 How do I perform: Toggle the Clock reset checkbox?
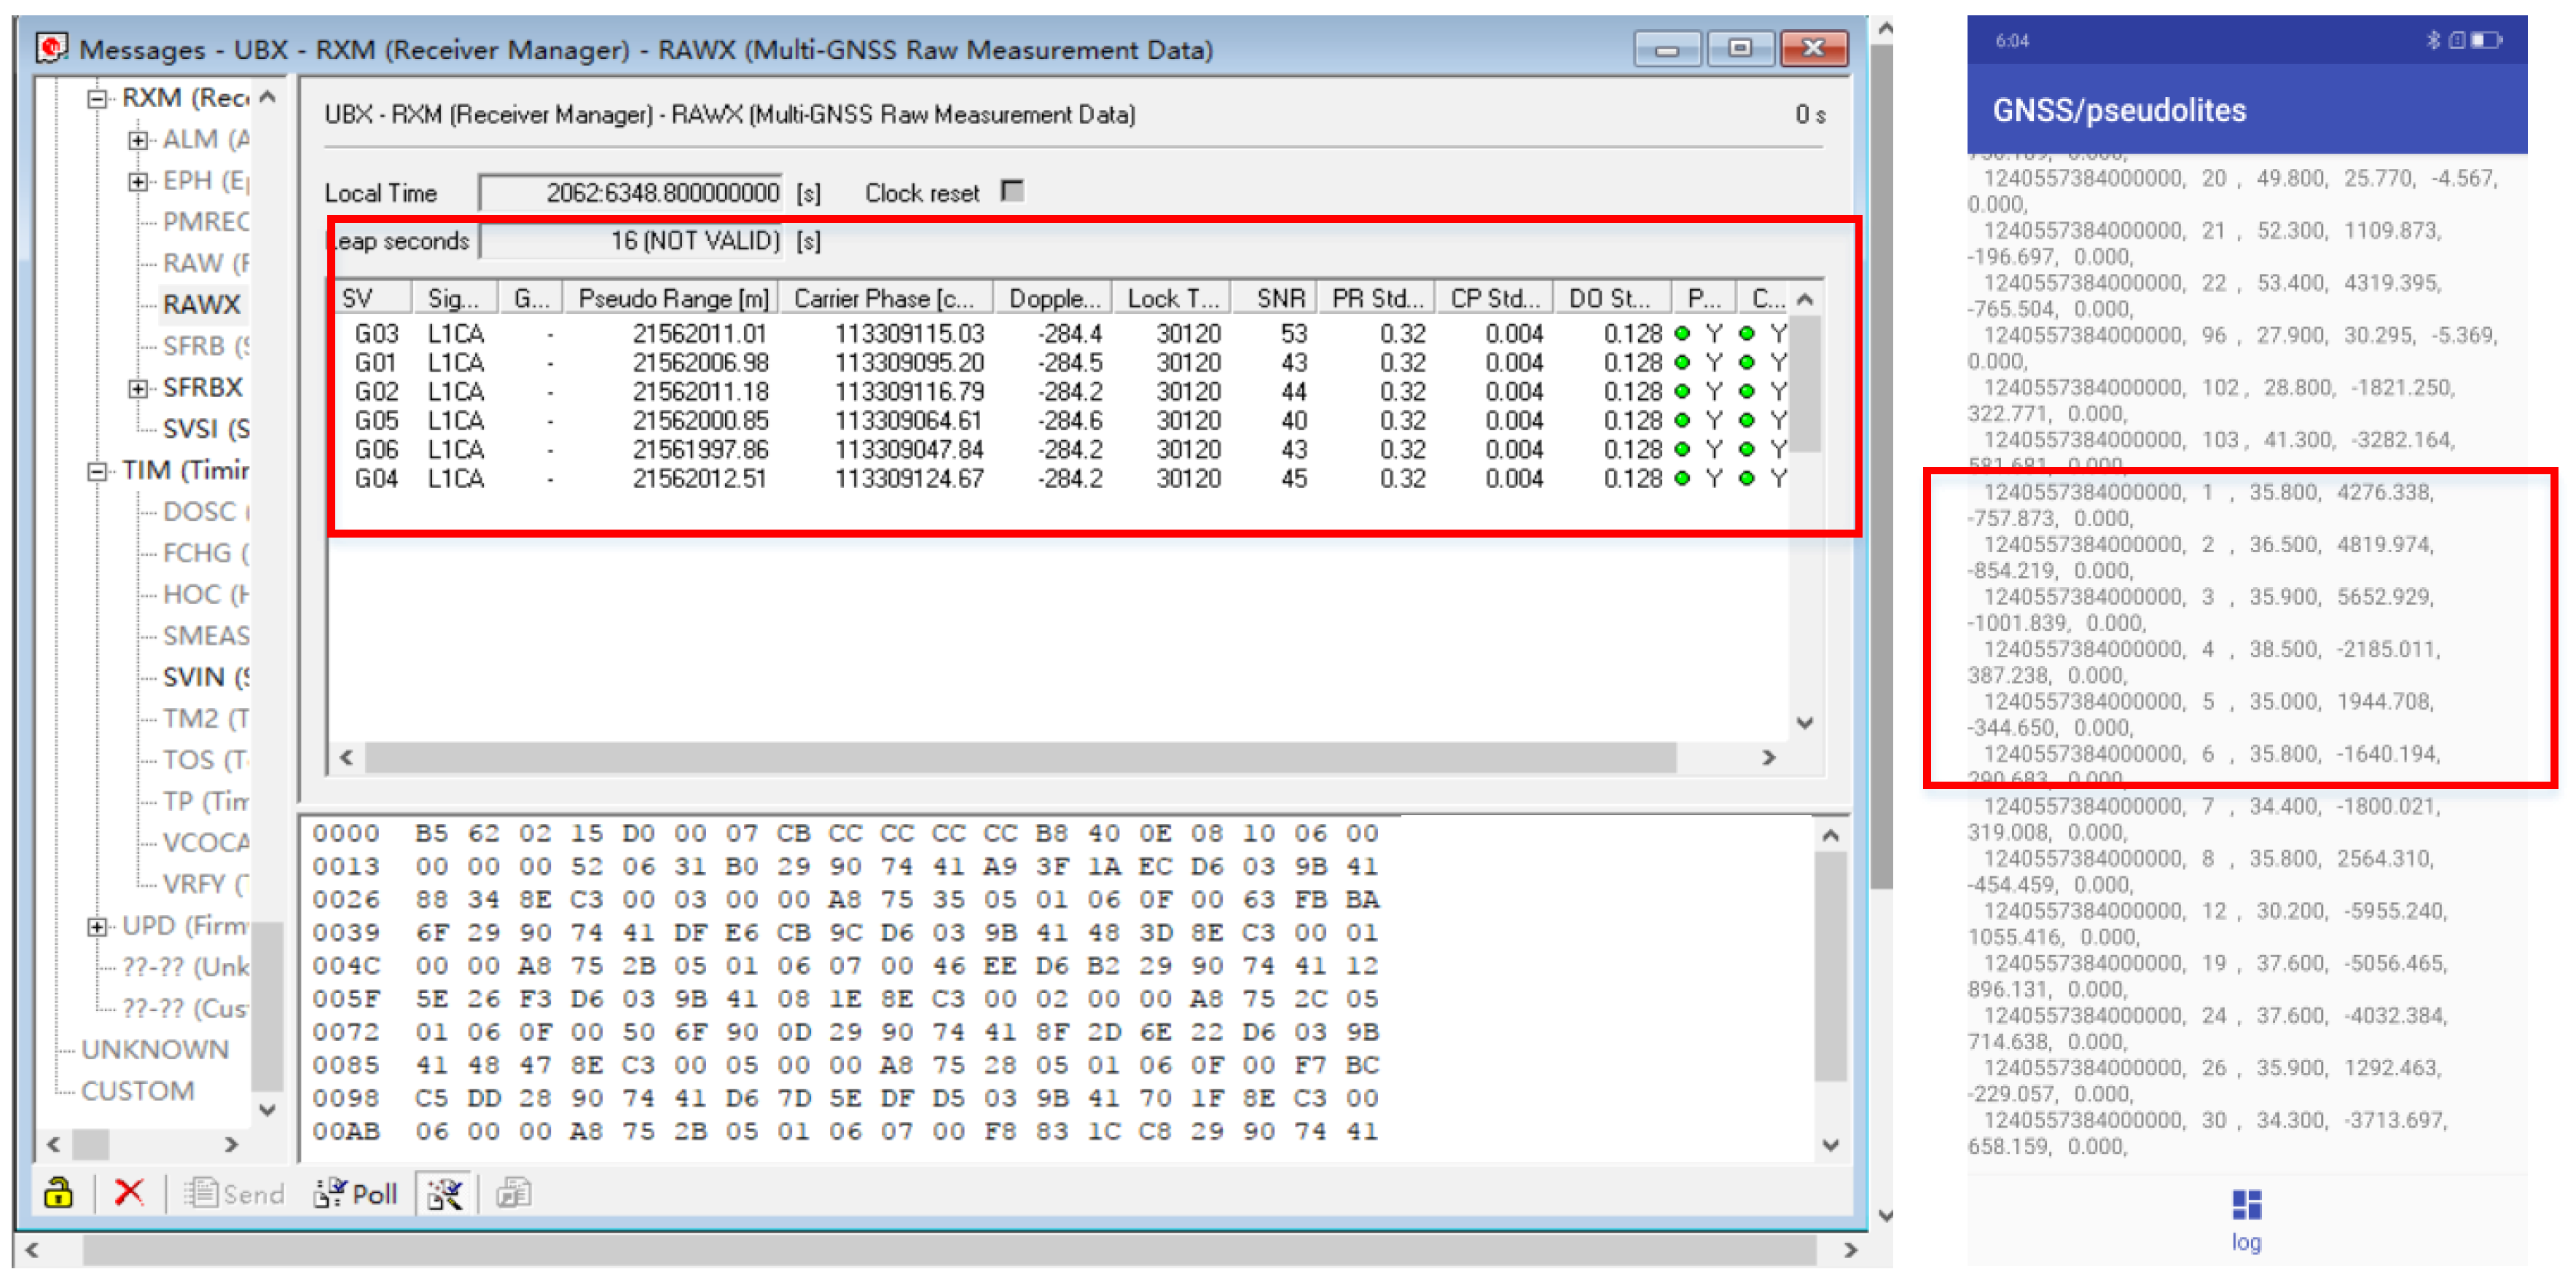point(1013,191)
